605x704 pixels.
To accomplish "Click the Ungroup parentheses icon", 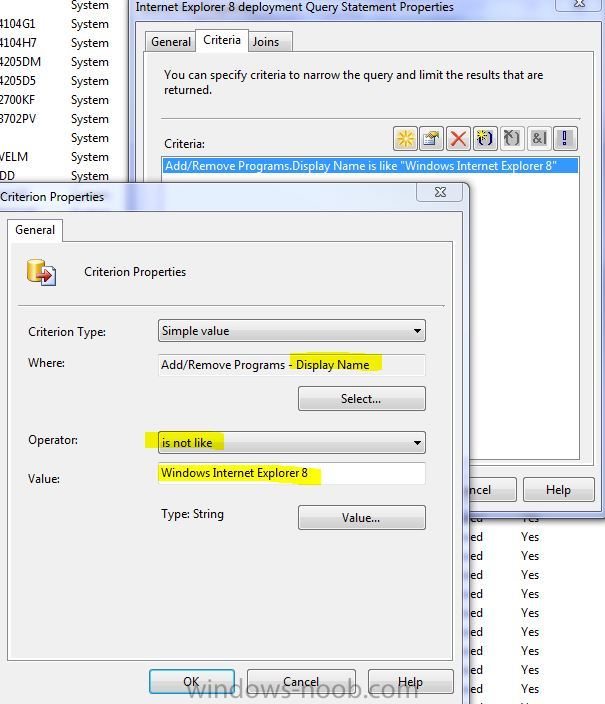I will point(511,138).
